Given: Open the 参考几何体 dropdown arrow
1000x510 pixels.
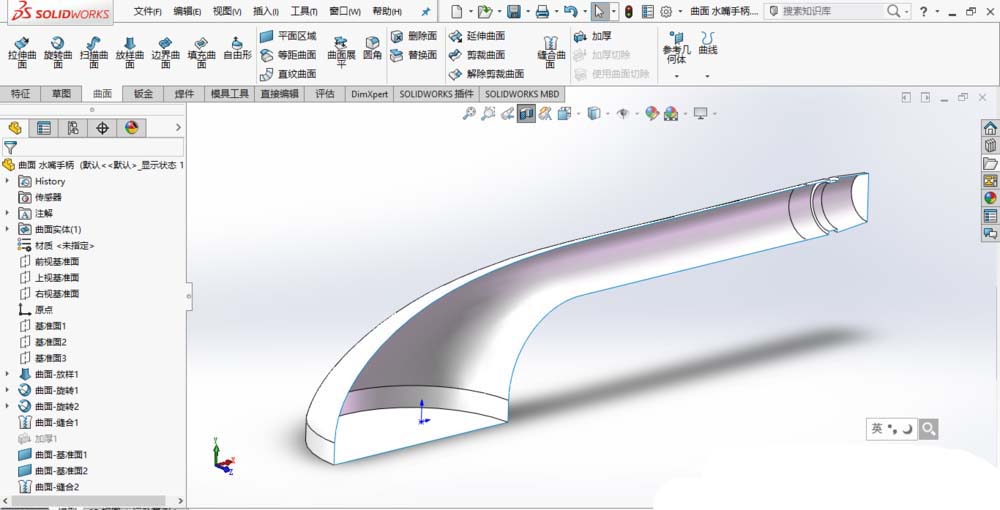Looking at the screenshot, I should pos(677,76).
